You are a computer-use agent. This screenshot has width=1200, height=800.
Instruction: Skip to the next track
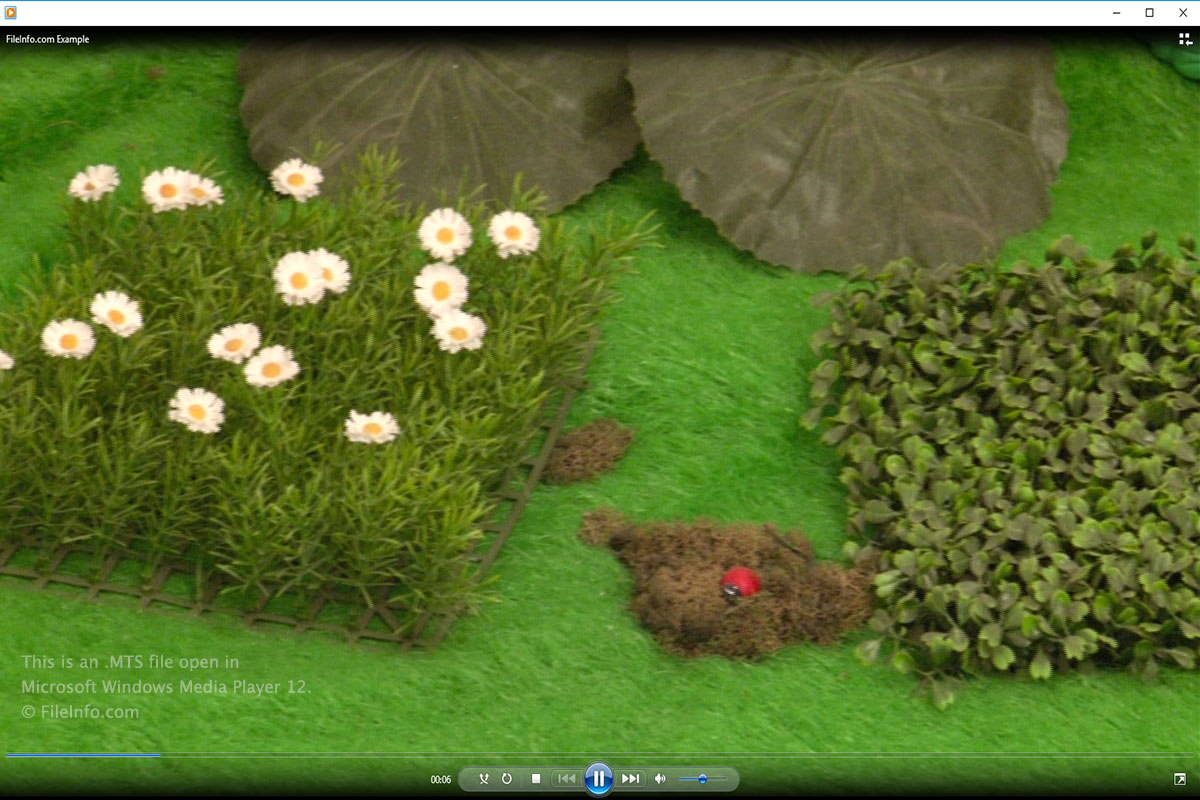(x=631, y=778)
